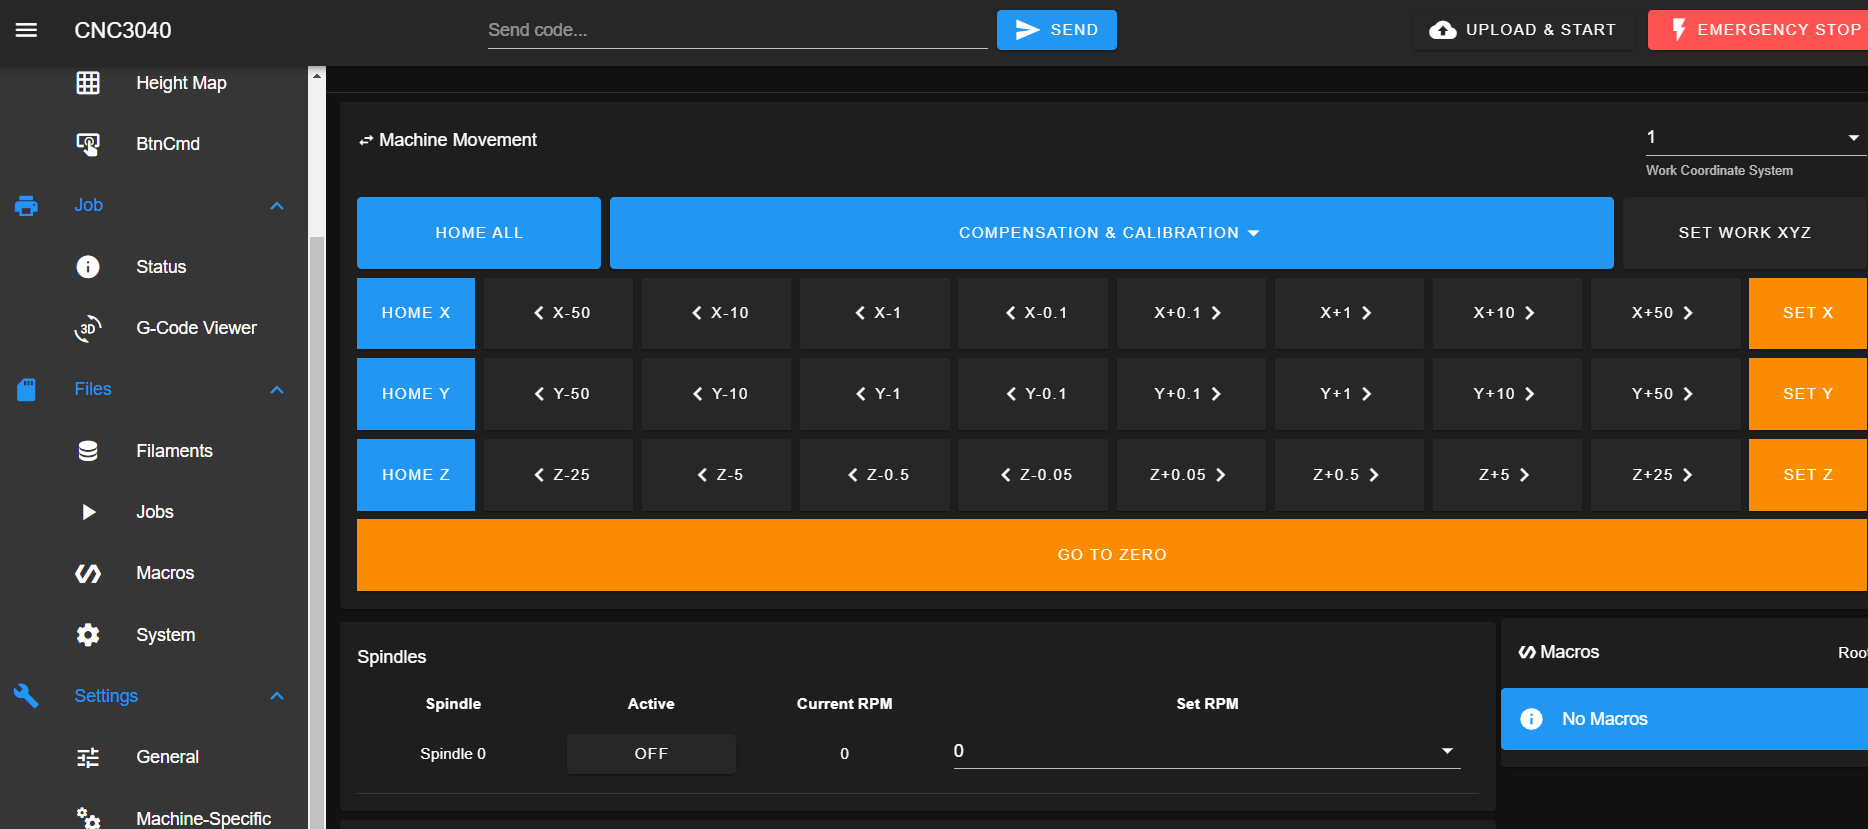The width and height of the screenshot is (1868, 829).
Task: Click HOME X button
Action: point(416,313)
